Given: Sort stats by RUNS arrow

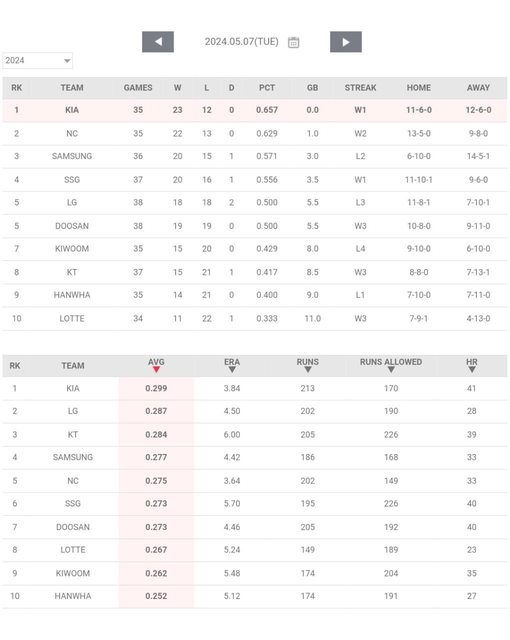Looking at the screenshot, I should (308, 370).
